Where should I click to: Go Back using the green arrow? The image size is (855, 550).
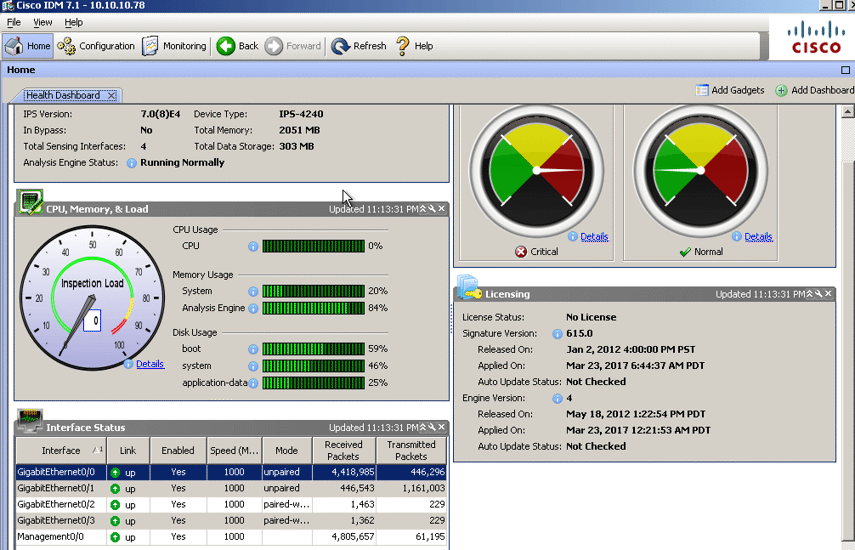(x=237, y=46)
